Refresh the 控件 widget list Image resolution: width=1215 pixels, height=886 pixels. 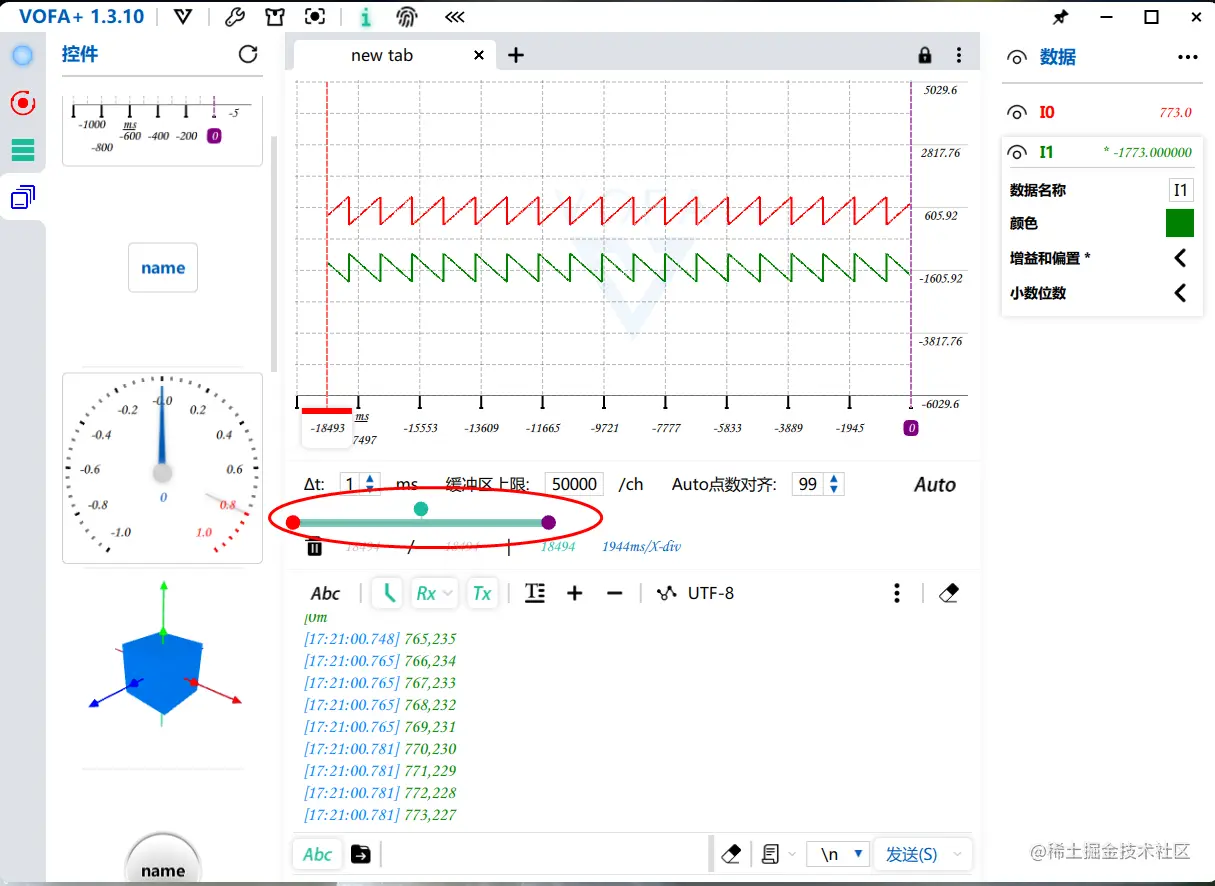point(248,54)
